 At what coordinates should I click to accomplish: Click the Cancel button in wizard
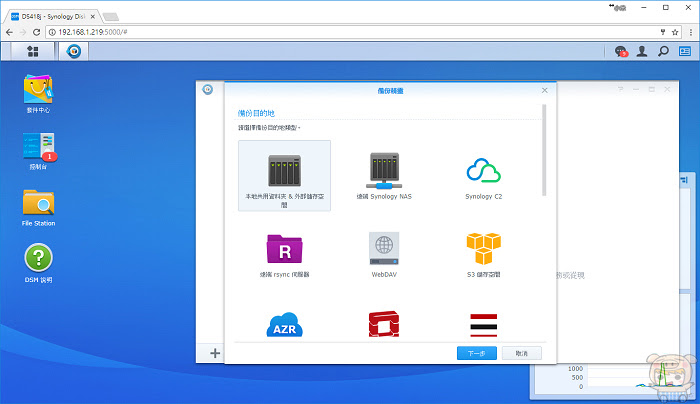521,353
